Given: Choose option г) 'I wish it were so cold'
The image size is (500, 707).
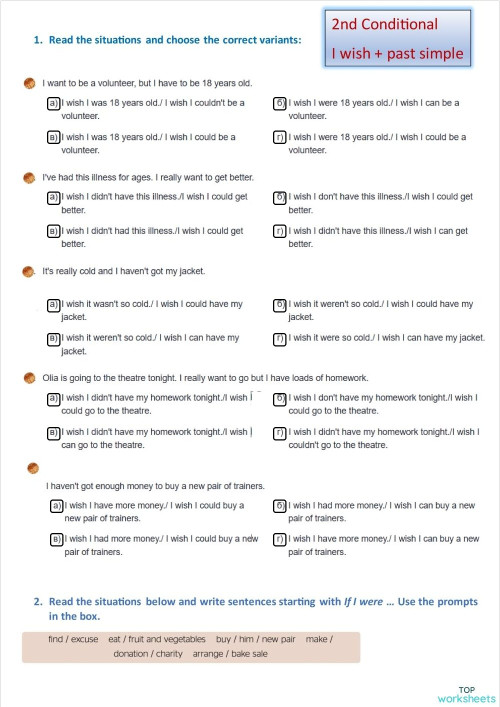Looking at the screenshot, I should pyautogui.click(x=280, y=339).
